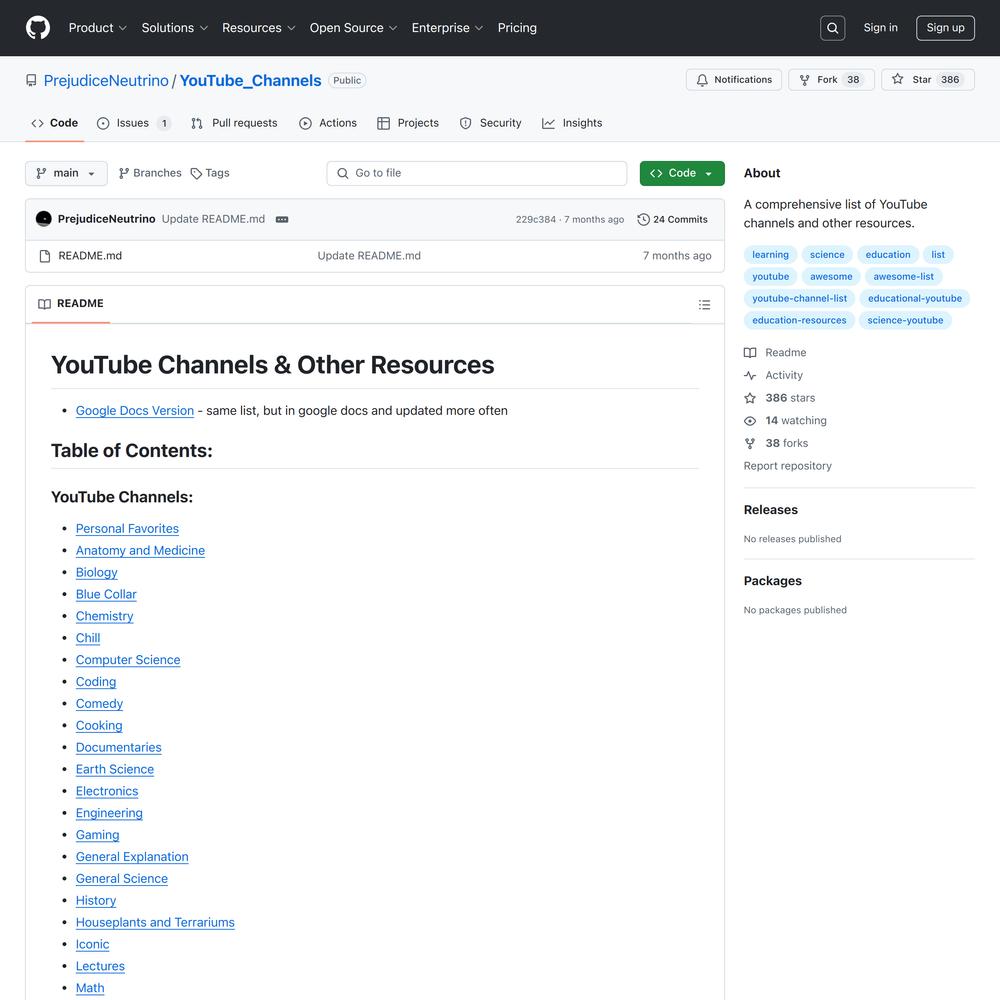Expand the Product menu
Image resolution: width=1000 pixels, height=1000 pixels.
coord(98,28)
